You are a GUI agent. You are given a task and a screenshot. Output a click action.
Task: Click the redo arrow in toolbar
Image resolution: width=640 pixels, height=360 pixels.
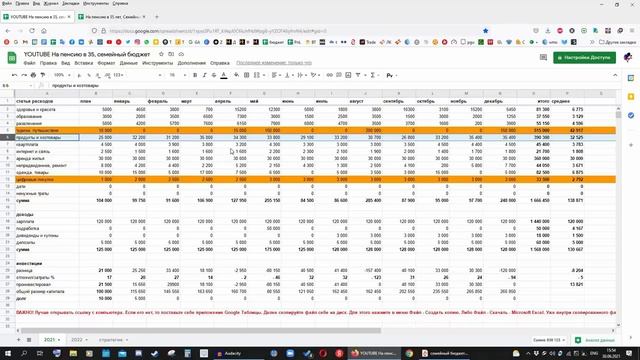point(24,75)
